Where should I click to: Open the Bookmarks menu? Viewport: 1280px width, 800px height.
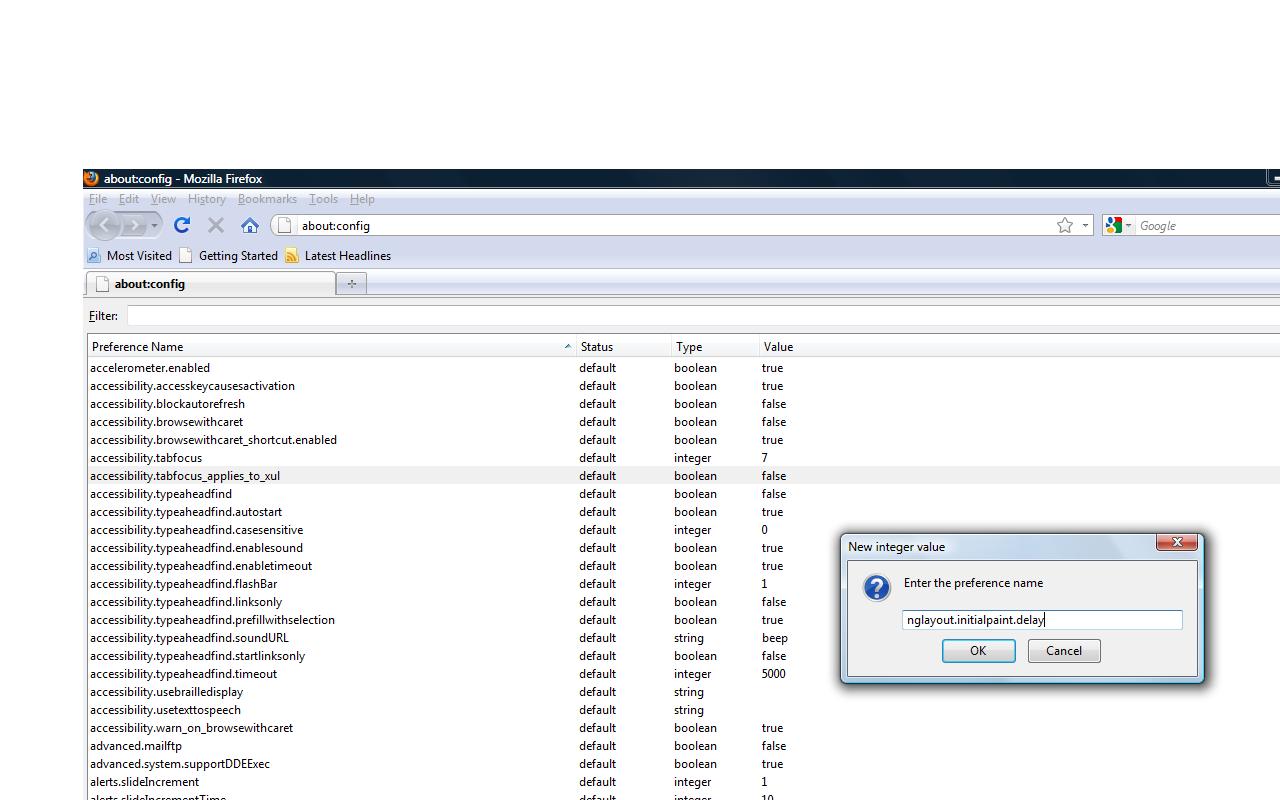(x=267, y=199)
